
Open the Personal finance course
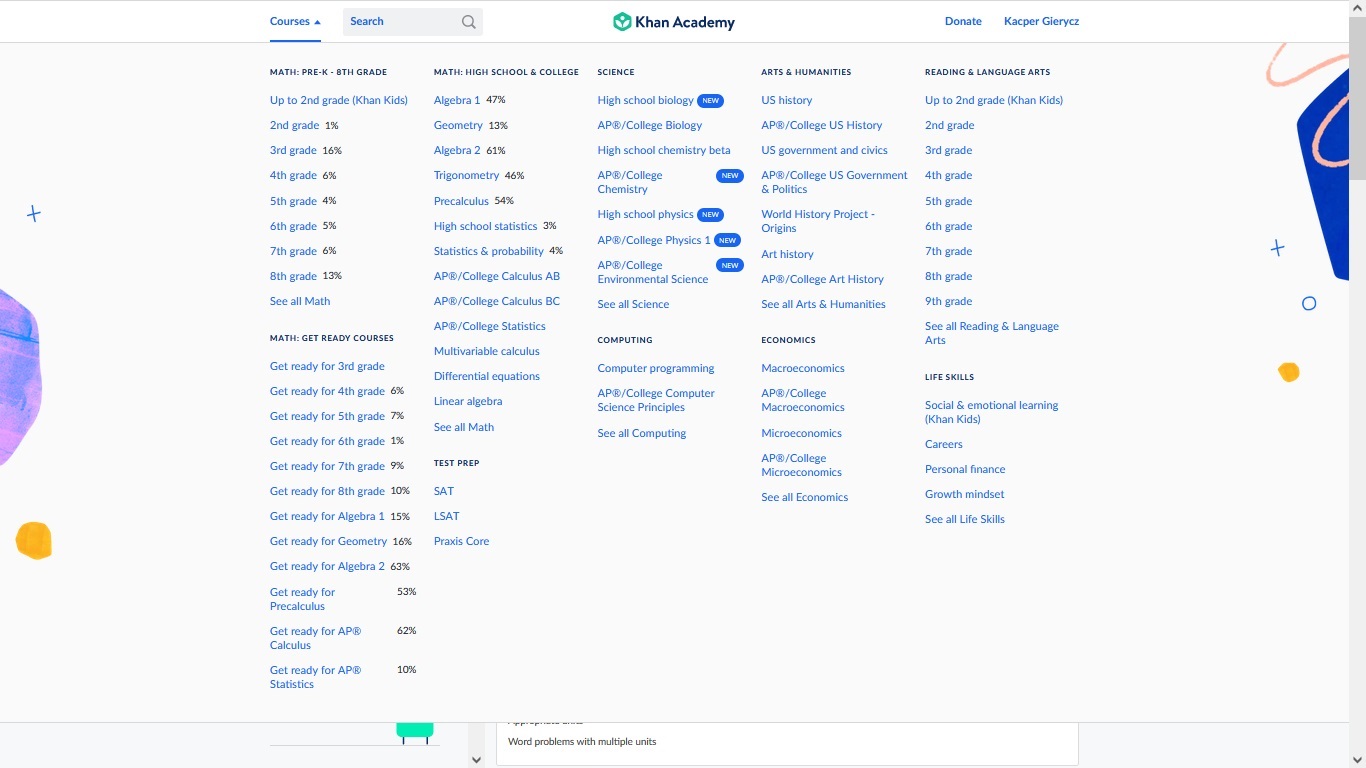[x=964, y=469]
